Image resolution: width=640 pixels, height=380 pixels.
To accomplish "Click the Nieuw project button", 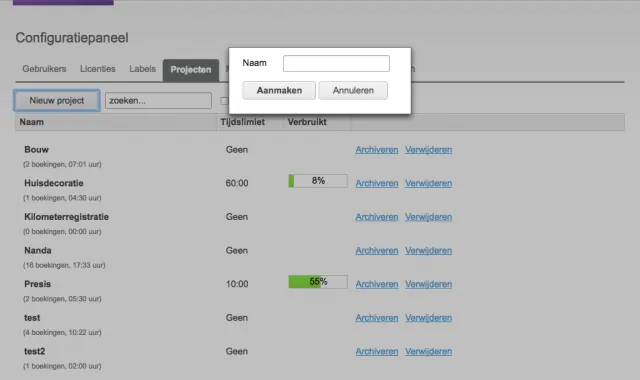I will pyautogui.click(x=57, y=101).
